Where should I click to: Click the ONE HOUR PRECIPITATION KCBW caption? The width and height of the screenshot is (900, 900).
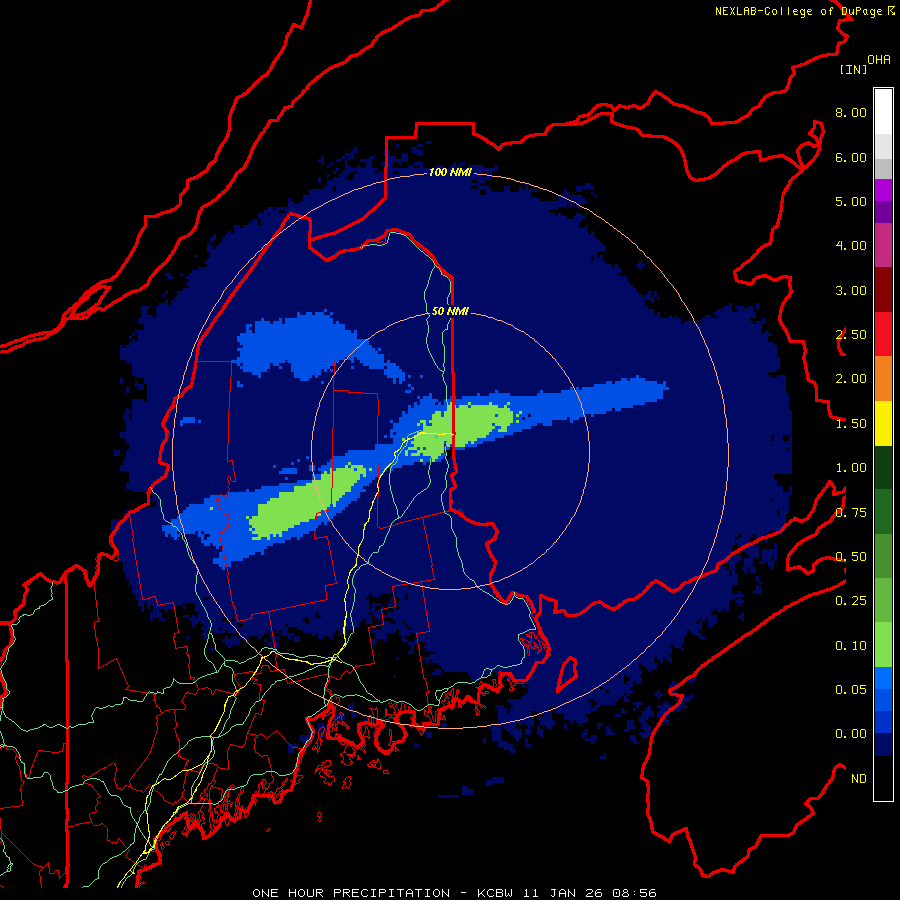[x=454, y=893]
